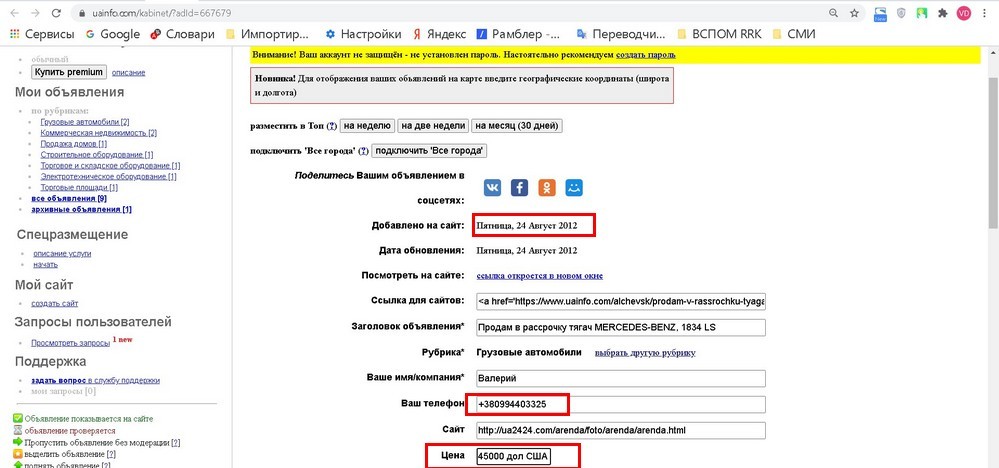Place in Top for на две недели

(x=433, y=126)
